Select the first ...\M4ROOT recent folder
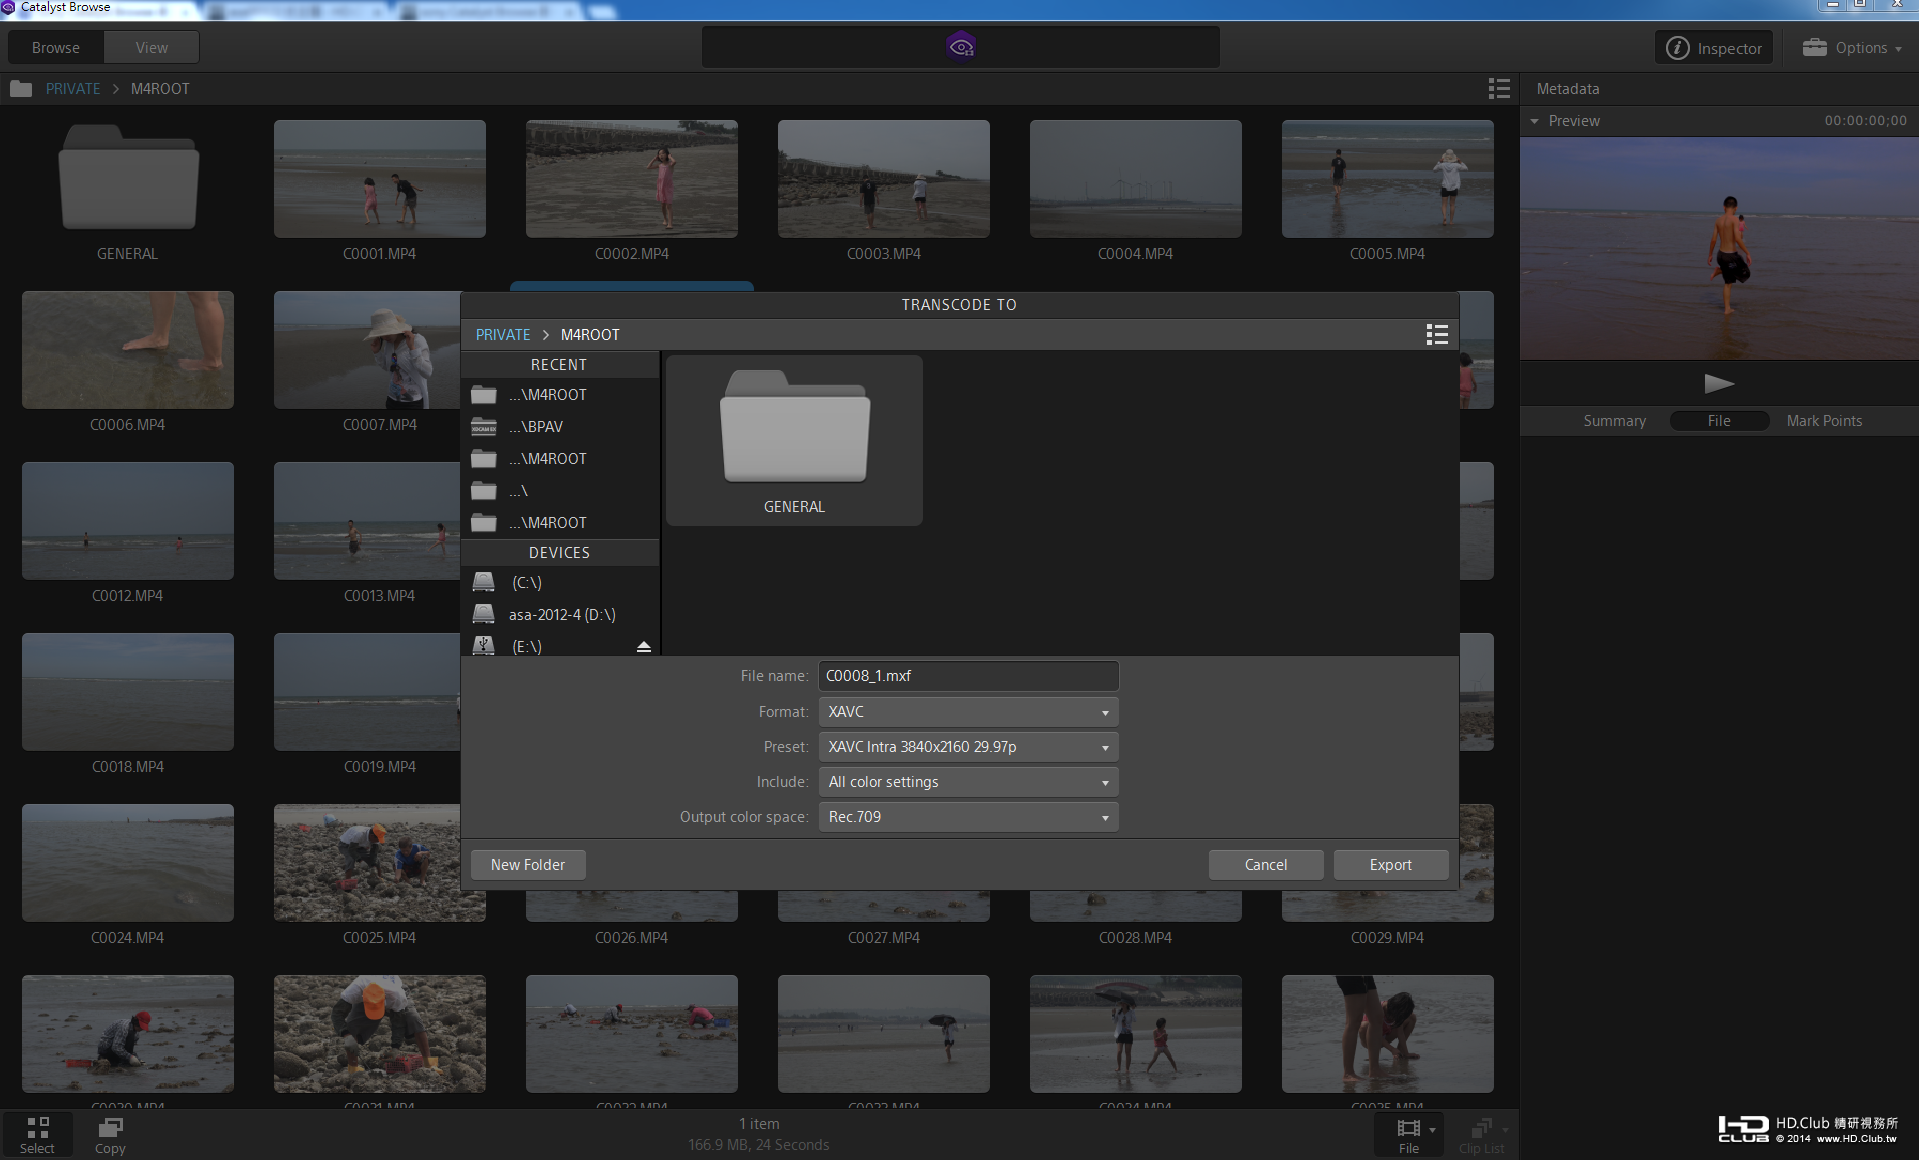The height and width of the screenshot is (1160, 1919). (560, 395)
